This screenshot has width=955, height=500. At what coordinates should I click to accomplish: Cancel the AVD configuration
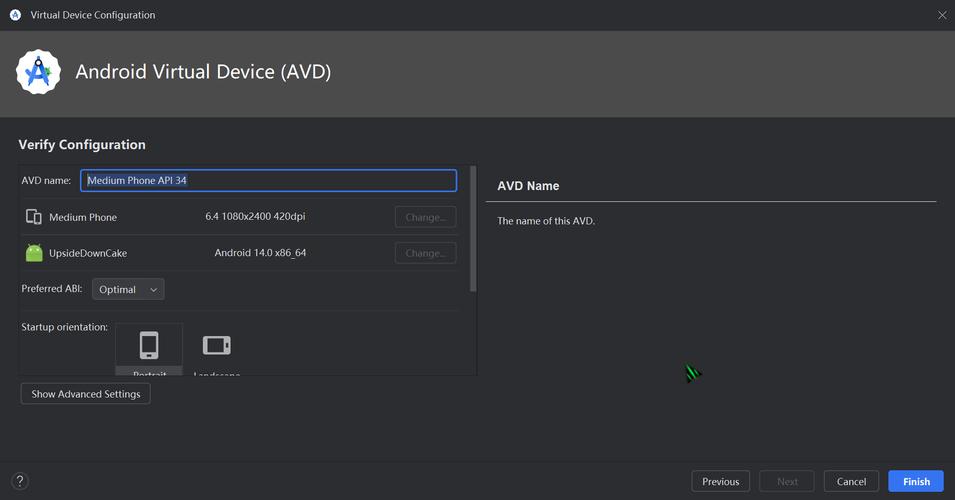click(851, 481)
